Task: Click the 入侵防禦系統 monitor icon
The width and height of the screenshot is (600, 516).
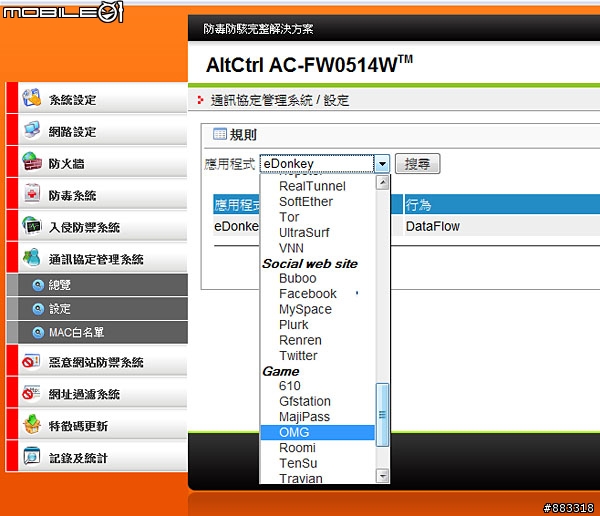Action: [31, 225]
